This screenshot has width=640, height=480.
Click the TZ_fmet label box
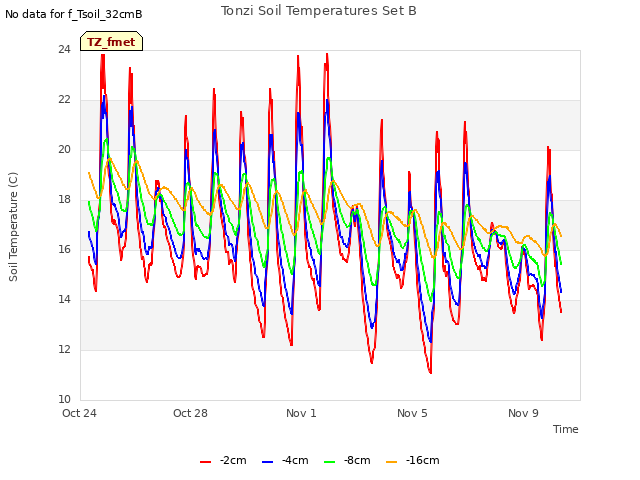coord(111,41)
